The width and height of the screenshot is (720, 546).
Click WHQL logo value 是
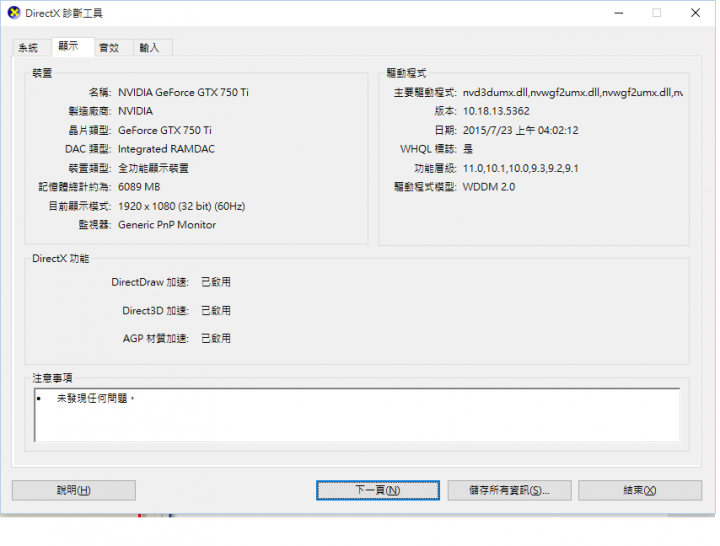click(x=468, y=149)
